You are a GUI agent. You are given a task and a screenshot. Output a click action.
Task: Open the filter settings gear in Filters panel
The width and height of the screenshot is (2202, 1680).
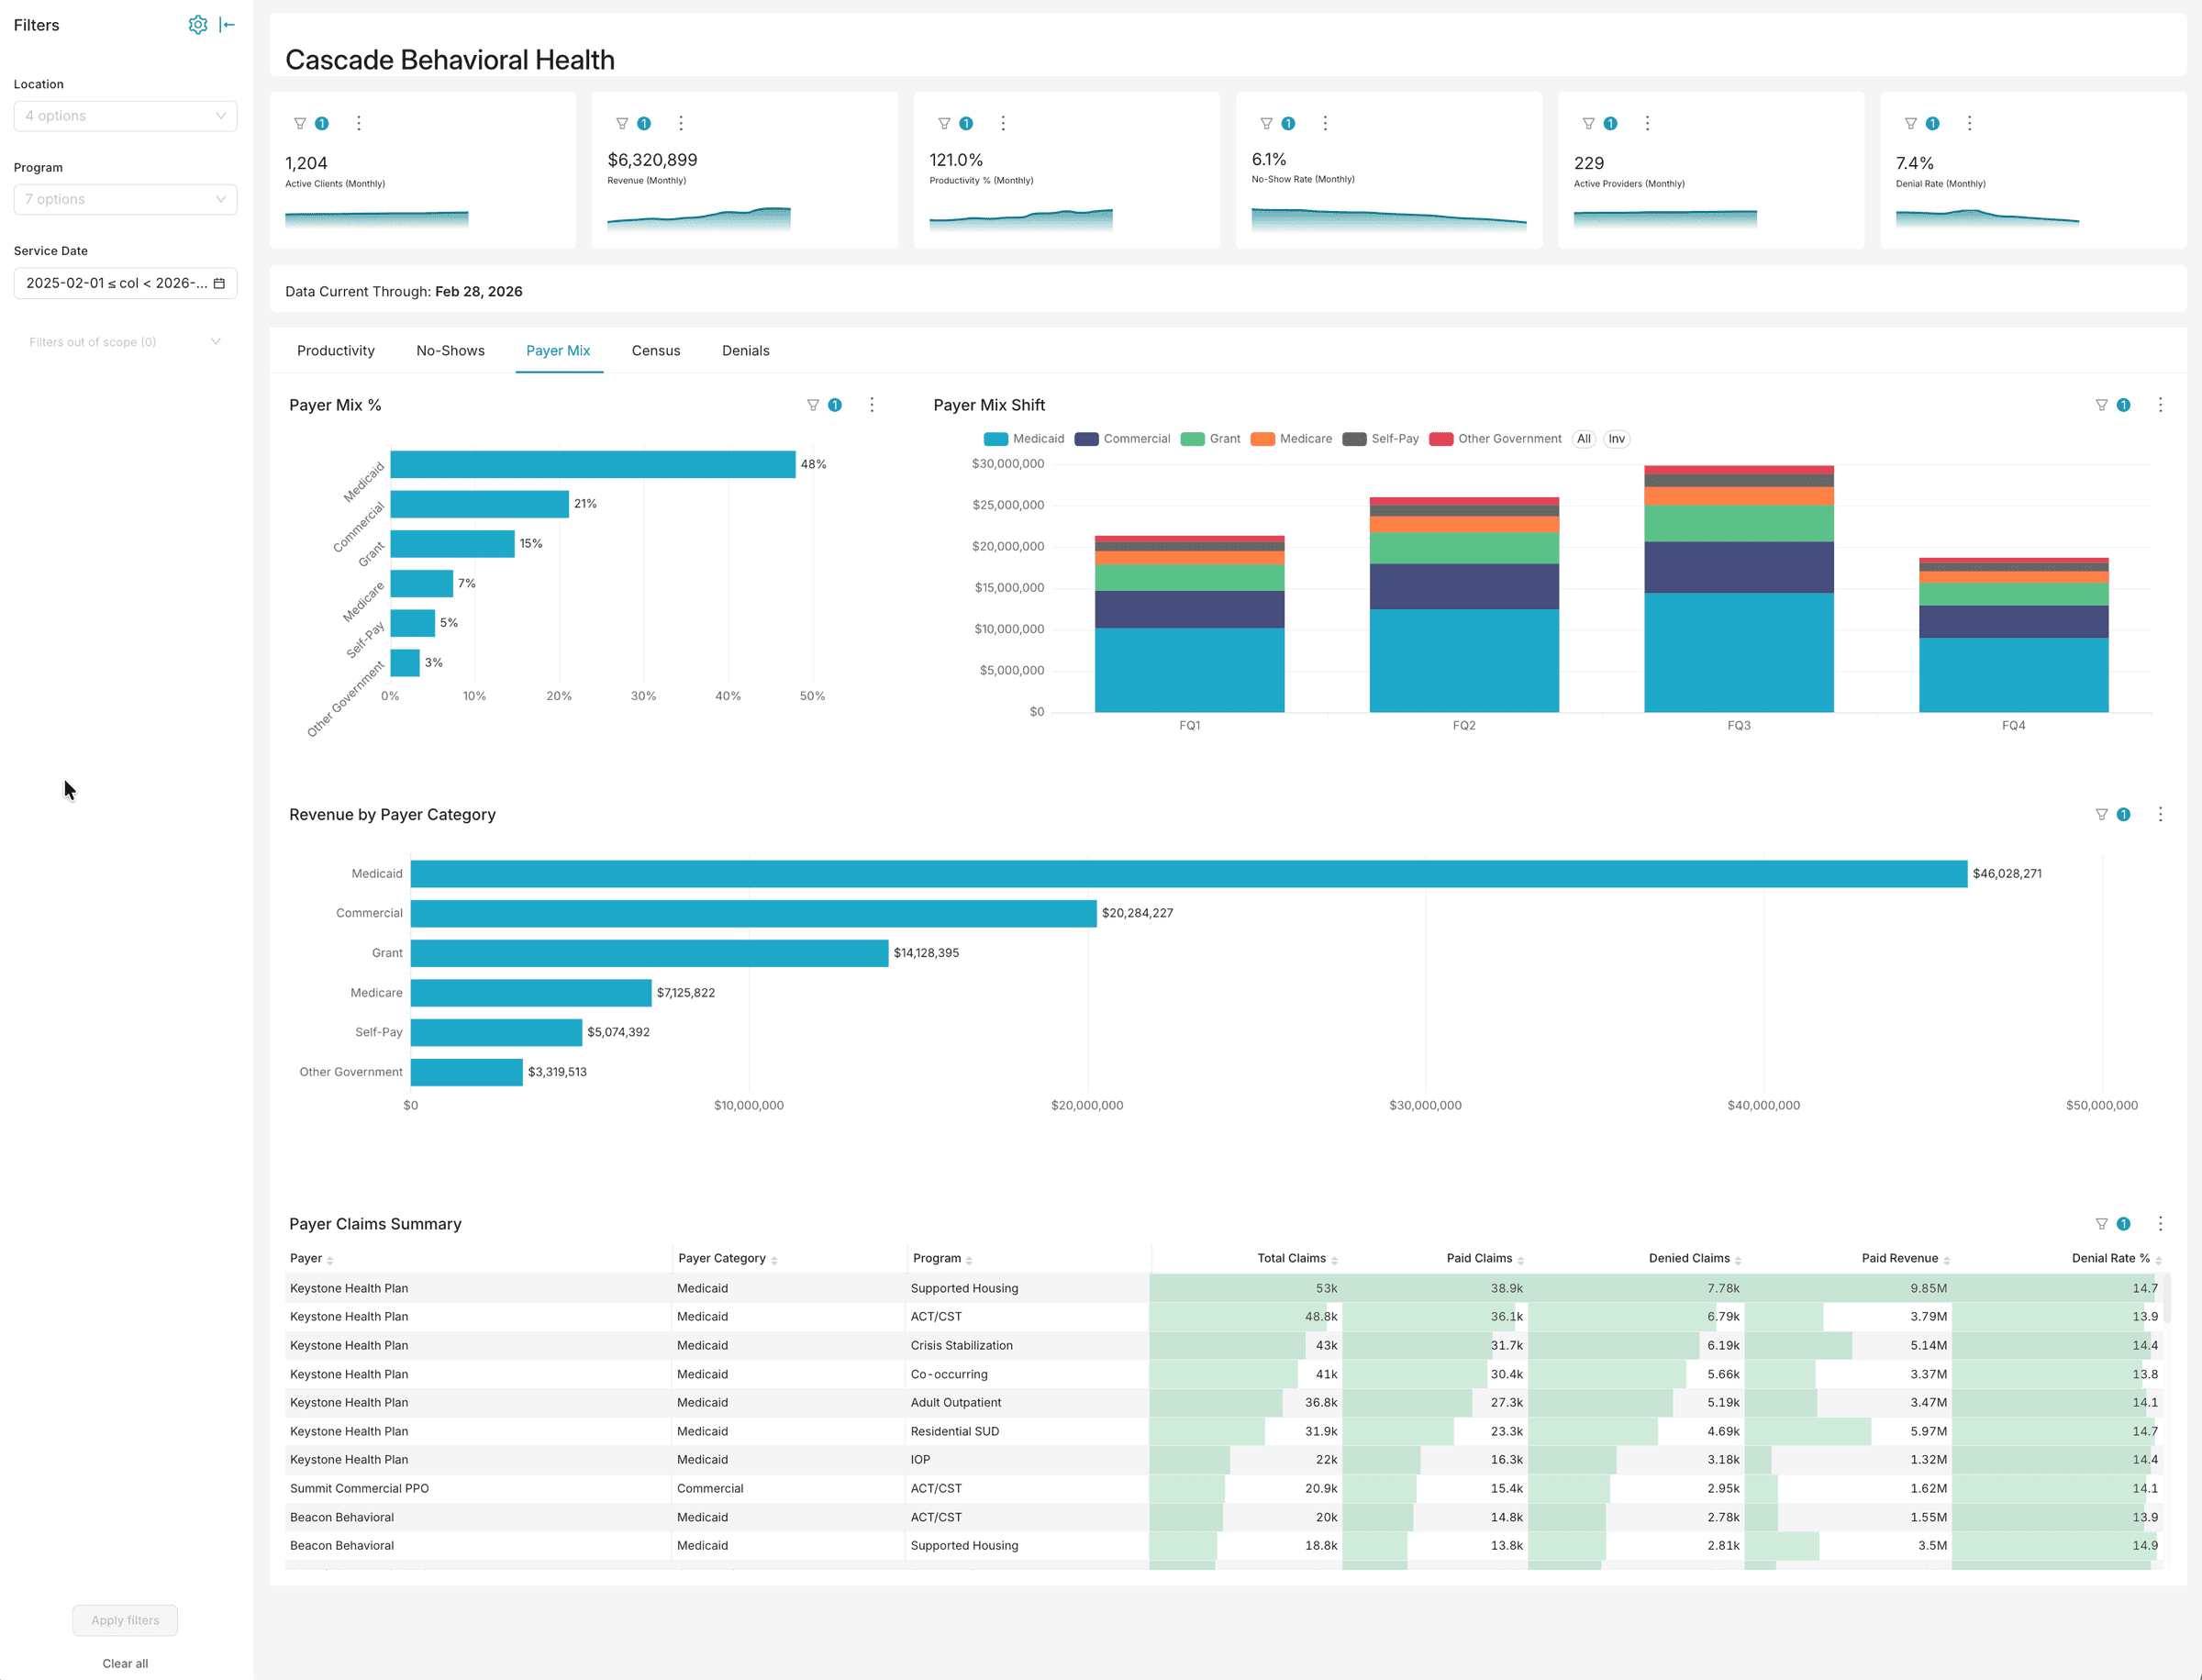pyautogui.click(x=198, y=25)
